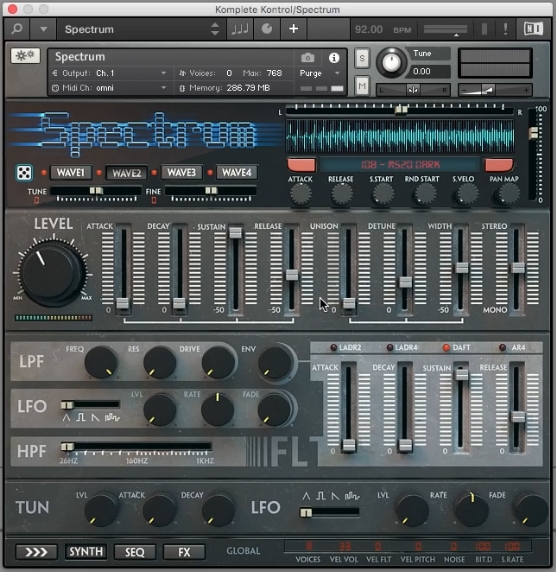Open the Purge dropdown menu

(320, 73)
